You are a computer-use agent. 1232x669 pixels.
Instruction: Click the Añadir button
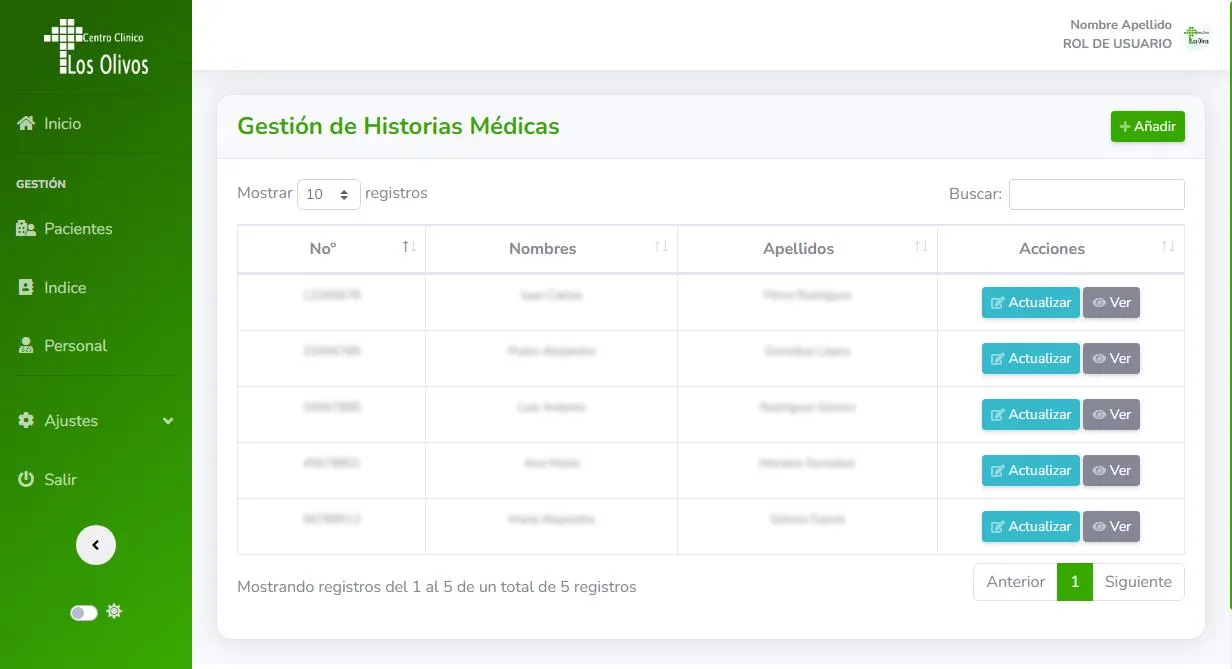(x=1147, y=127)
